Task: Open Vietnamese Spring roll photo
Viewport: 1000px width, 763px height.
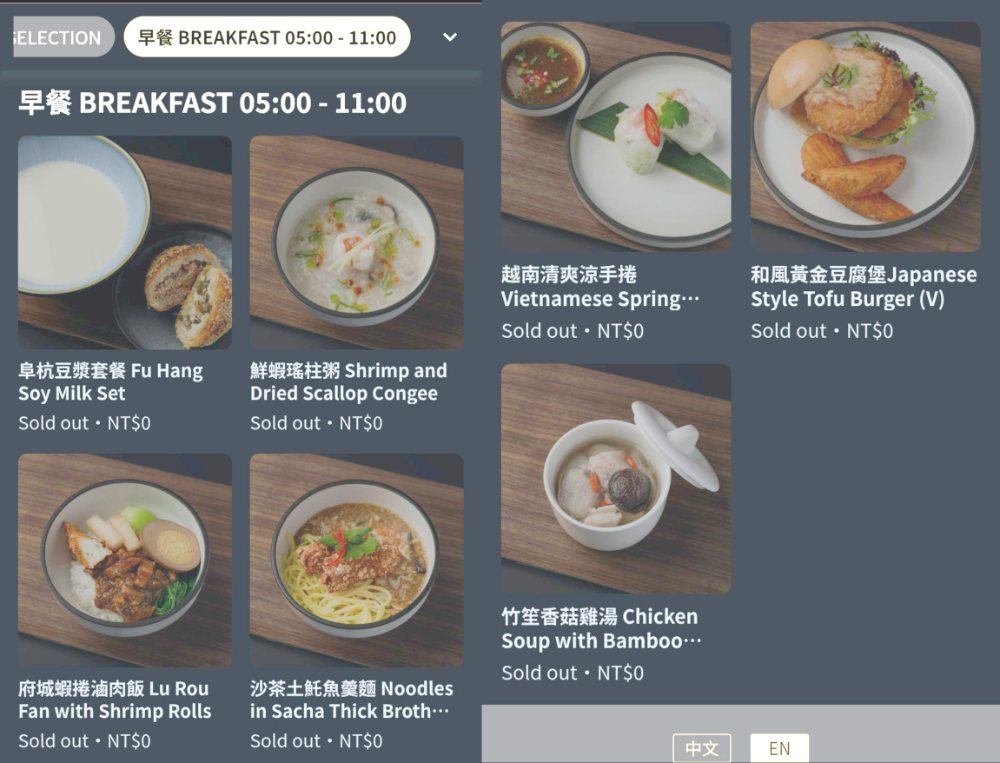Action: click(x=616, y=137)
